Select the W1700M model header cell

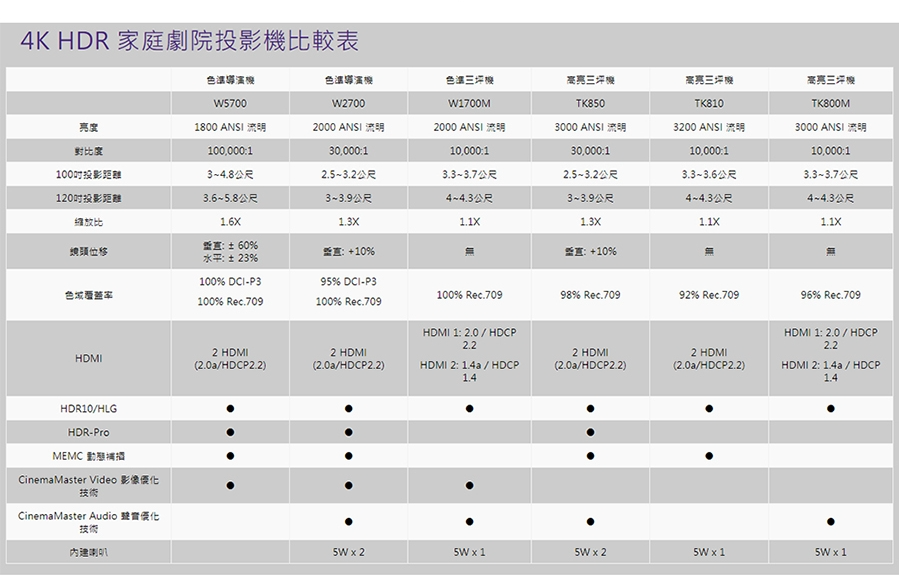coord(469,103)
